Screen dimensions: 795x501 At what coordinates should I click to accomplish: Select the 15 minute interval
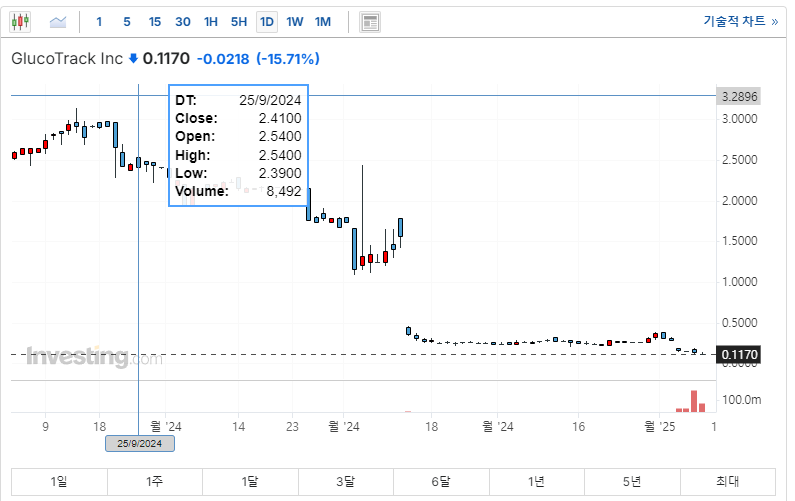coord(155,22)
